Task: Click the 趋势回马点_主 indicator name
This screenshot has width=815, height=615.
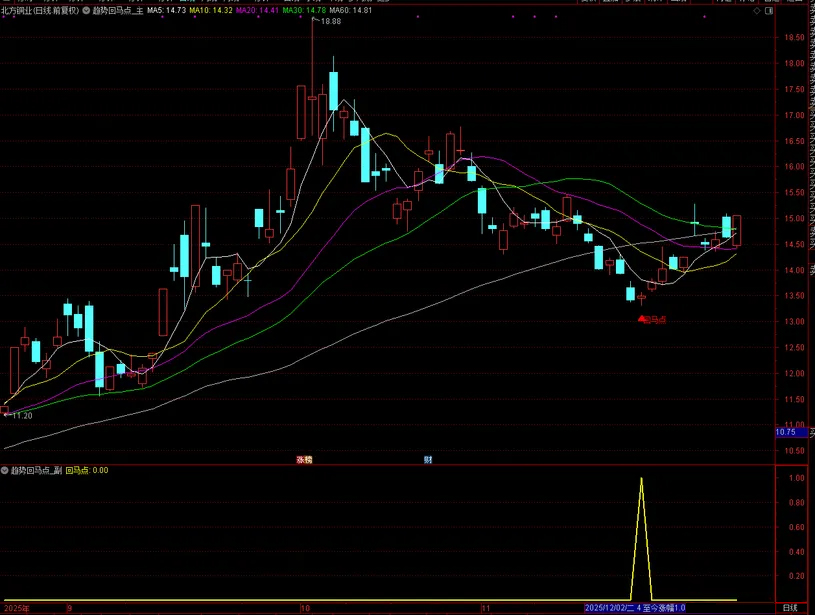Action: (118, 10)
